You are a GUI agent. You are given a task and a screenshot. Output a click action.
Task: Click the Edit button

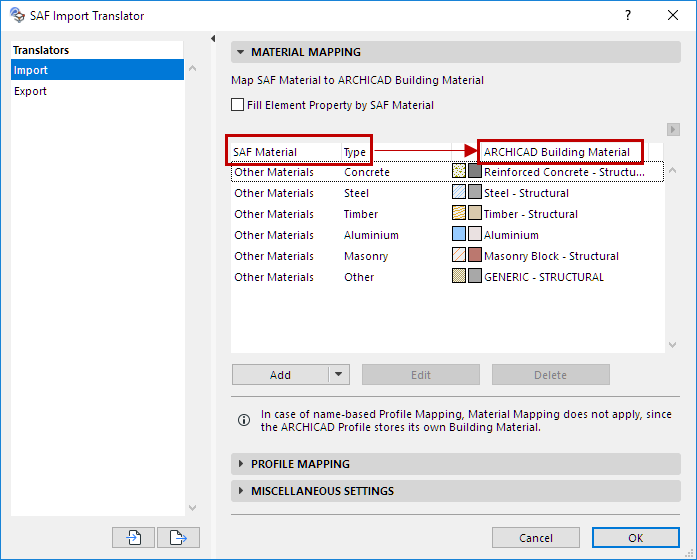point(421,375)
